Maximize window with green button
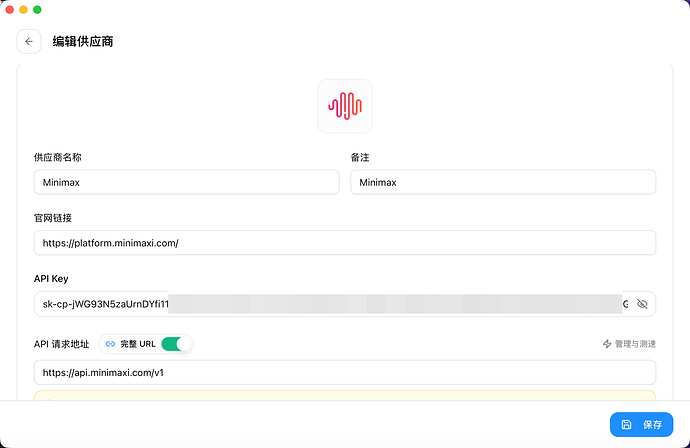The image size is (690, 448). (x=37, y=10)
